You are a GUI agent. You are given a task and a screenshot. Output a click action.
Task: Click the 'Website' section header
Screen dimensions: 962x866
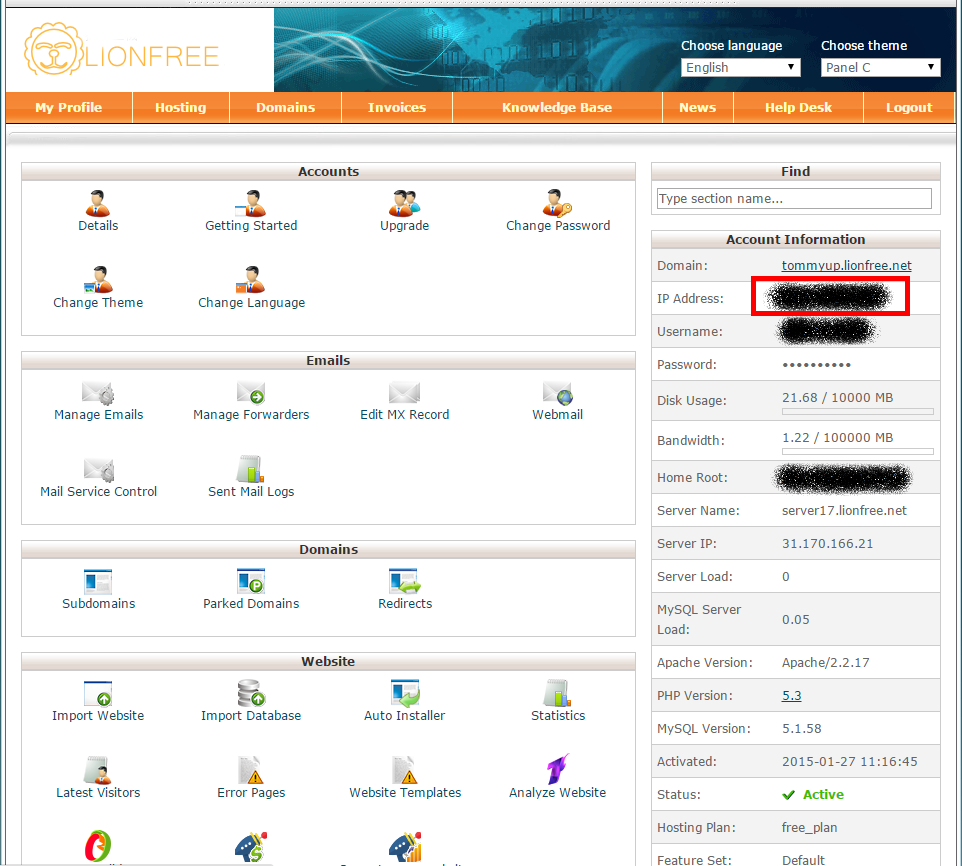click(x=328, y=662)
